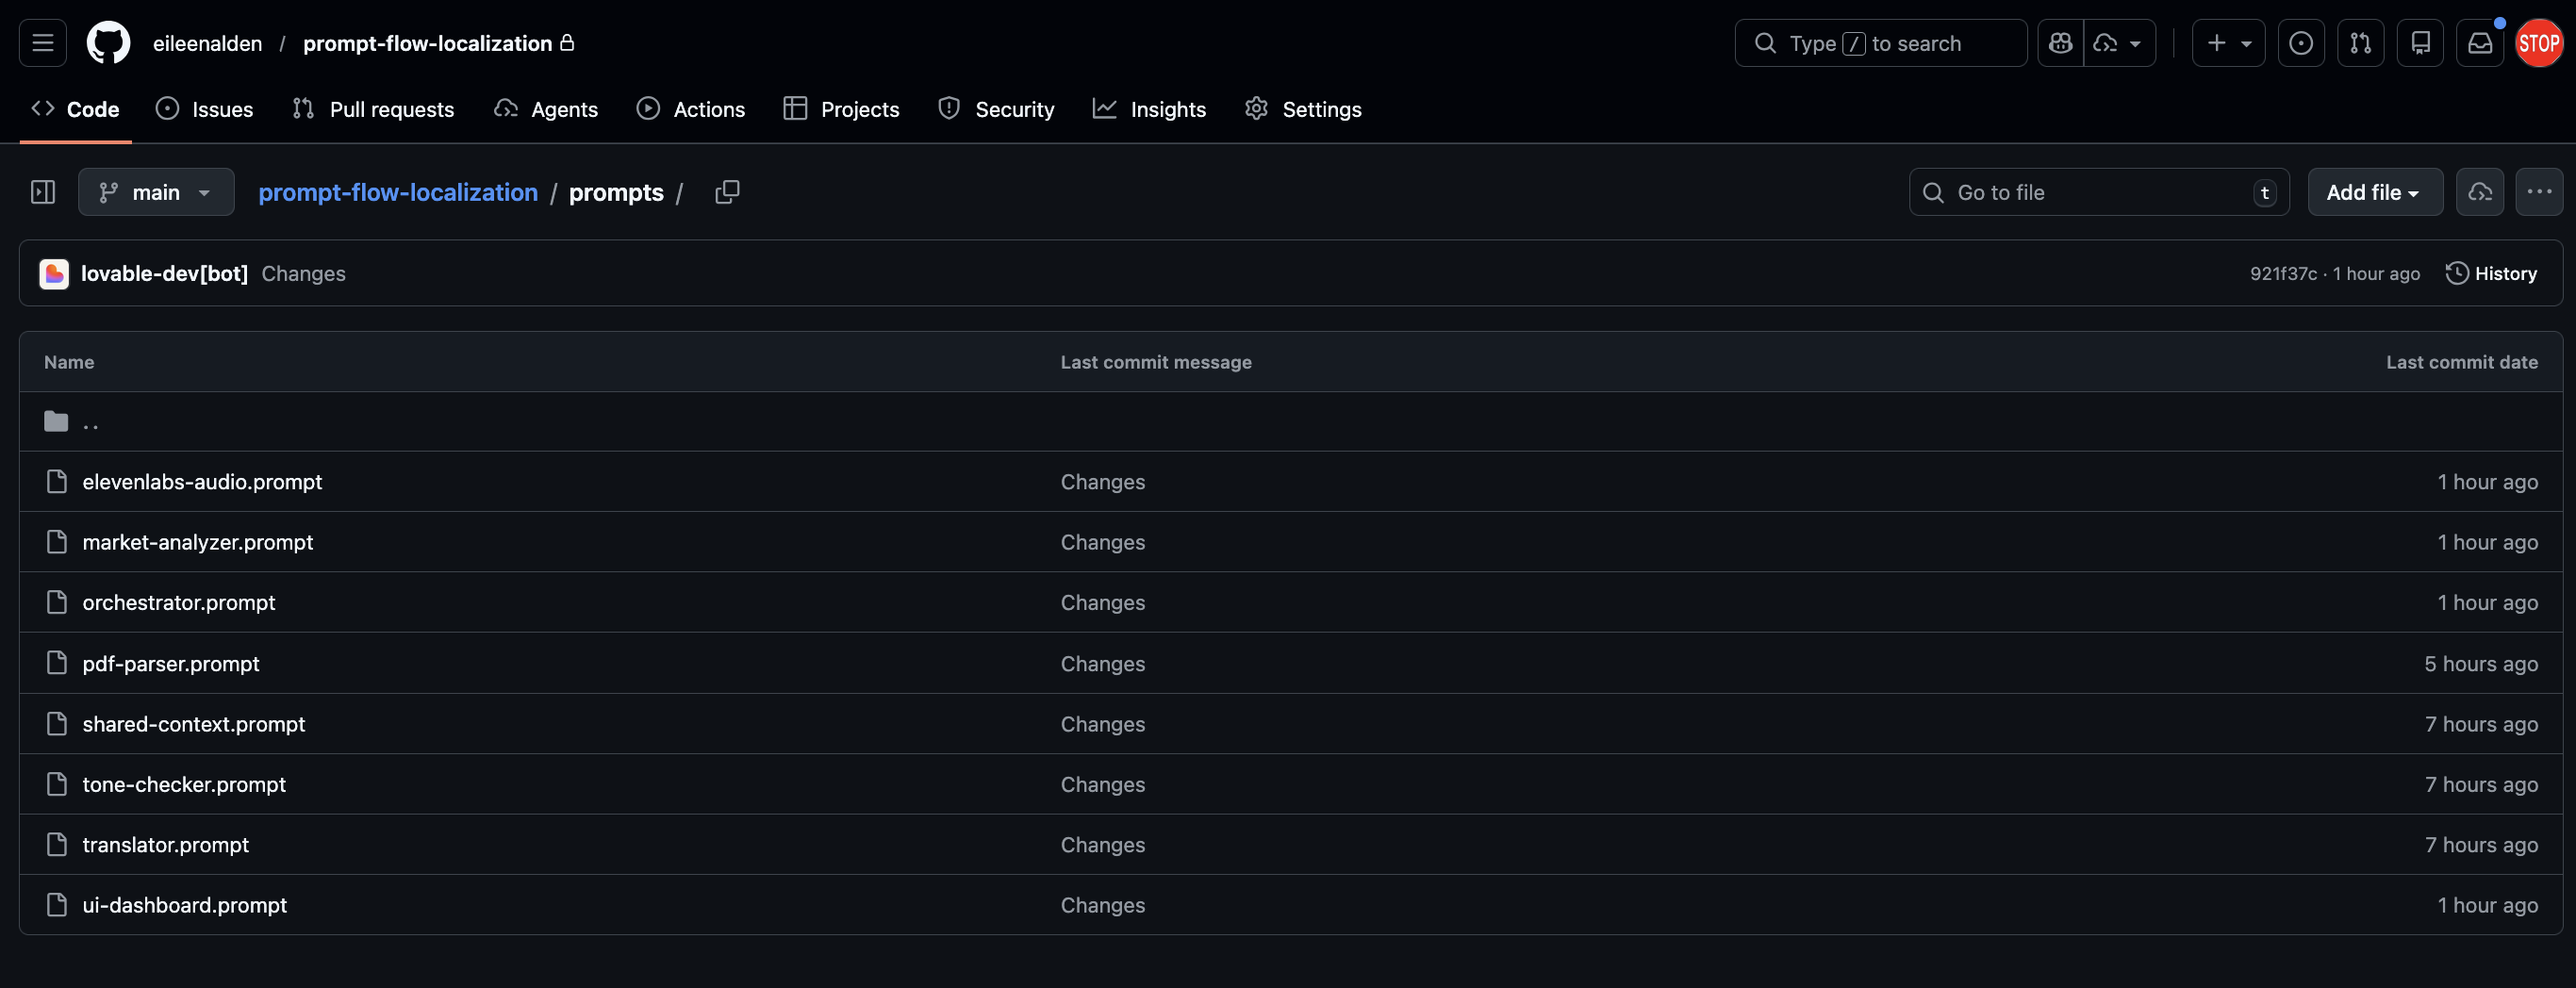Open the eileenalden owner profile link
Image resolution: width=2576 pixels, height=988 pixels.
[x=207, y=43]
